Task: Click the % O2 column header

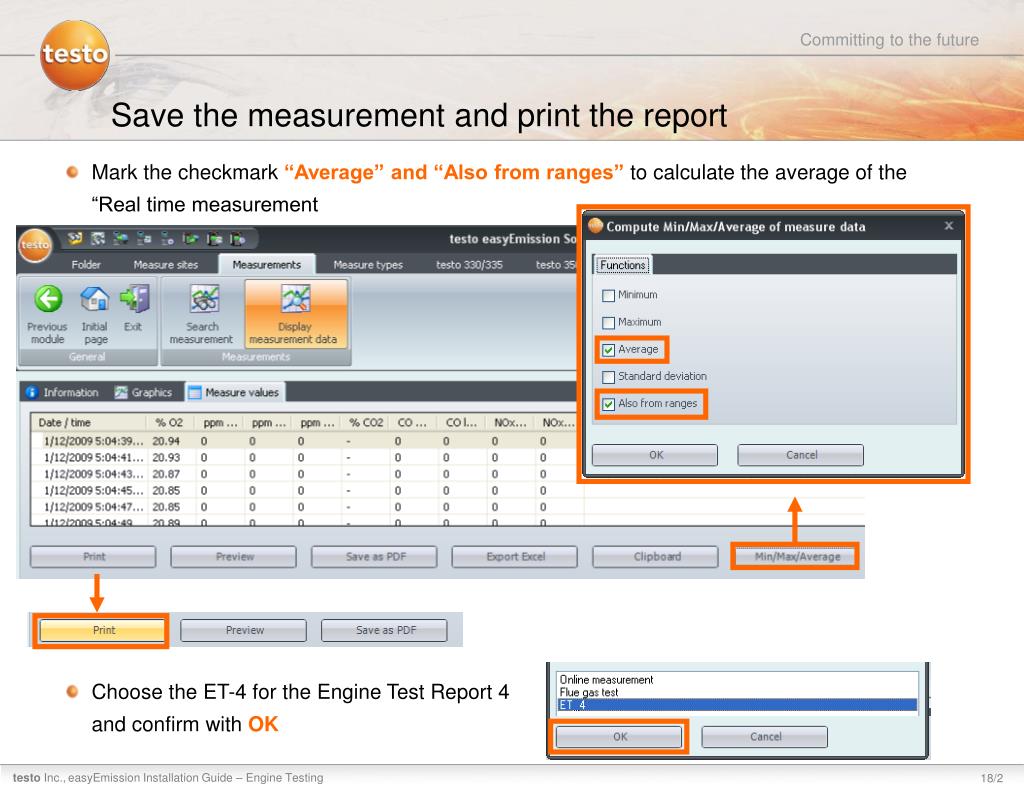Action: (170, 423)
